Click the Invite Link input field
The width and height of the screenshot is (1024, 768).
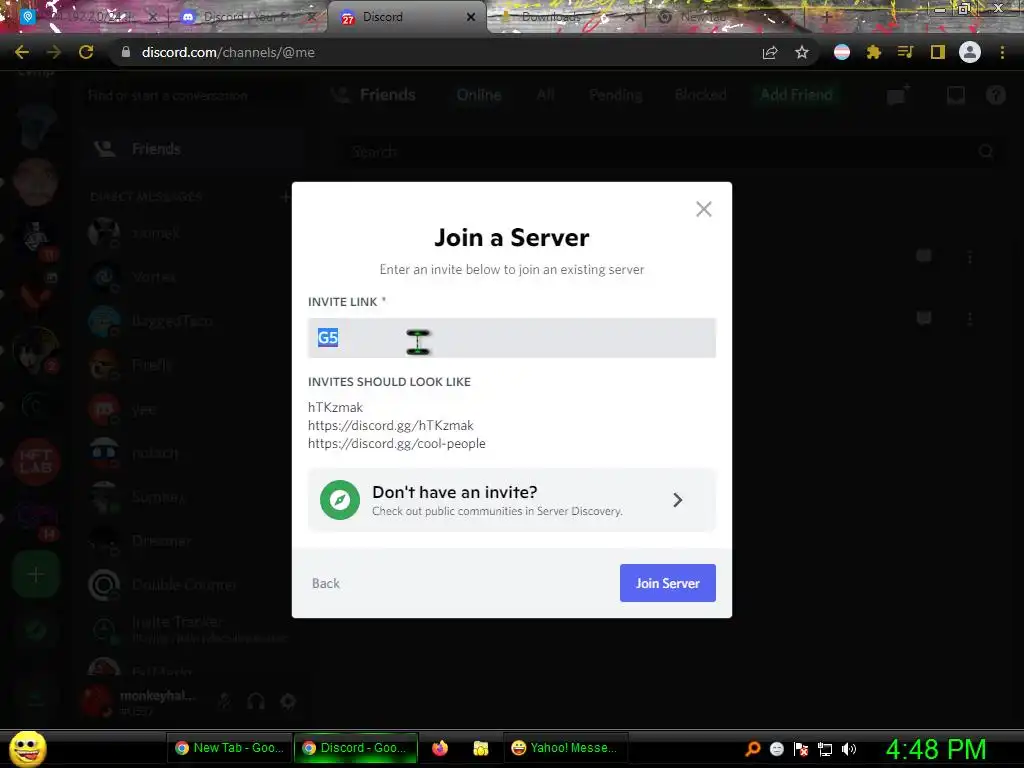coord(511,338)
